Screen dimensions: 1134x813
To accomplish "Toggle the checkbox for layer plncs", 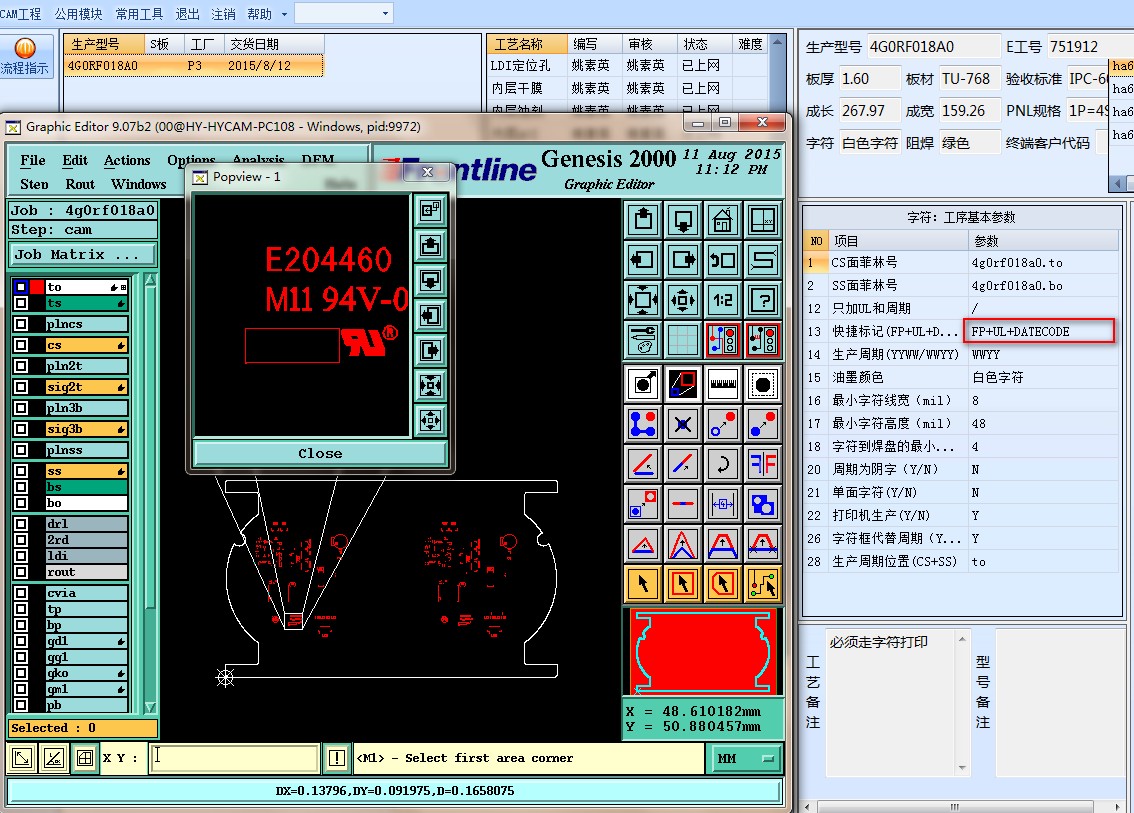I will [x=21, y=324].
